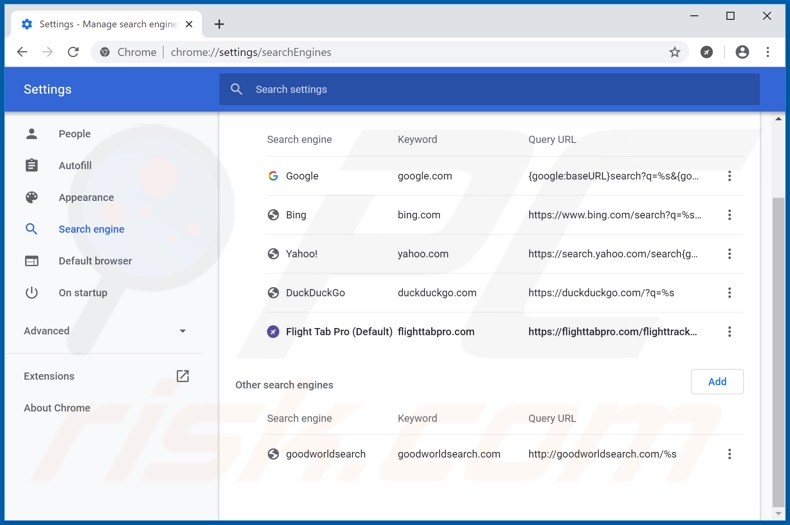
Task: Open the Extensions link in sidebar
Action: tap(49, 376)
